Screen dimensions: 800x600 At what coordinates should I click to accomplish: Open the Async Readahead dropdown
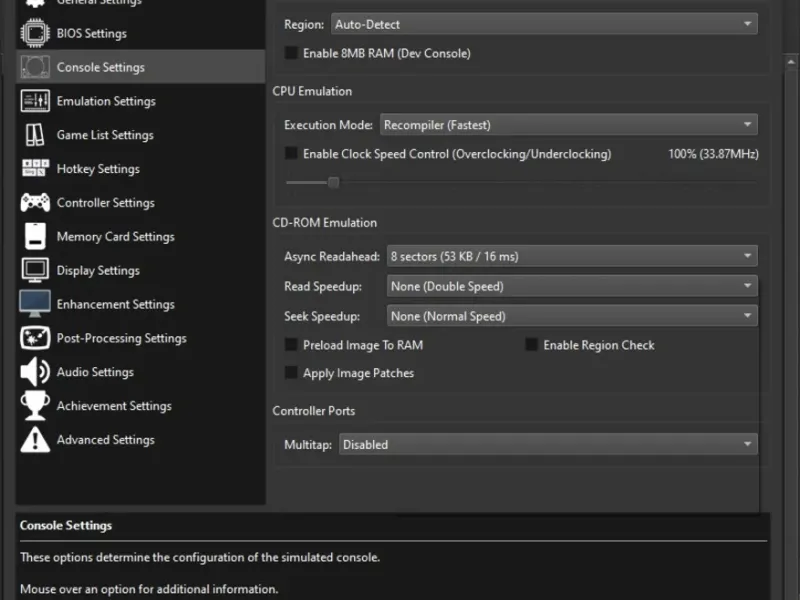(x=572, y=256)
